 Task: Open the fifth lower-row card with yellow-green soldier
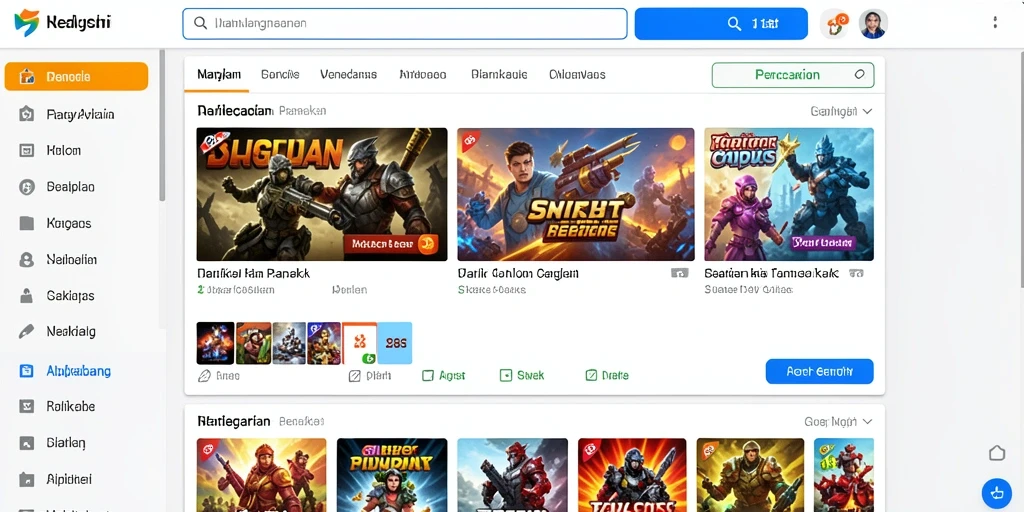tap(750, 475)
